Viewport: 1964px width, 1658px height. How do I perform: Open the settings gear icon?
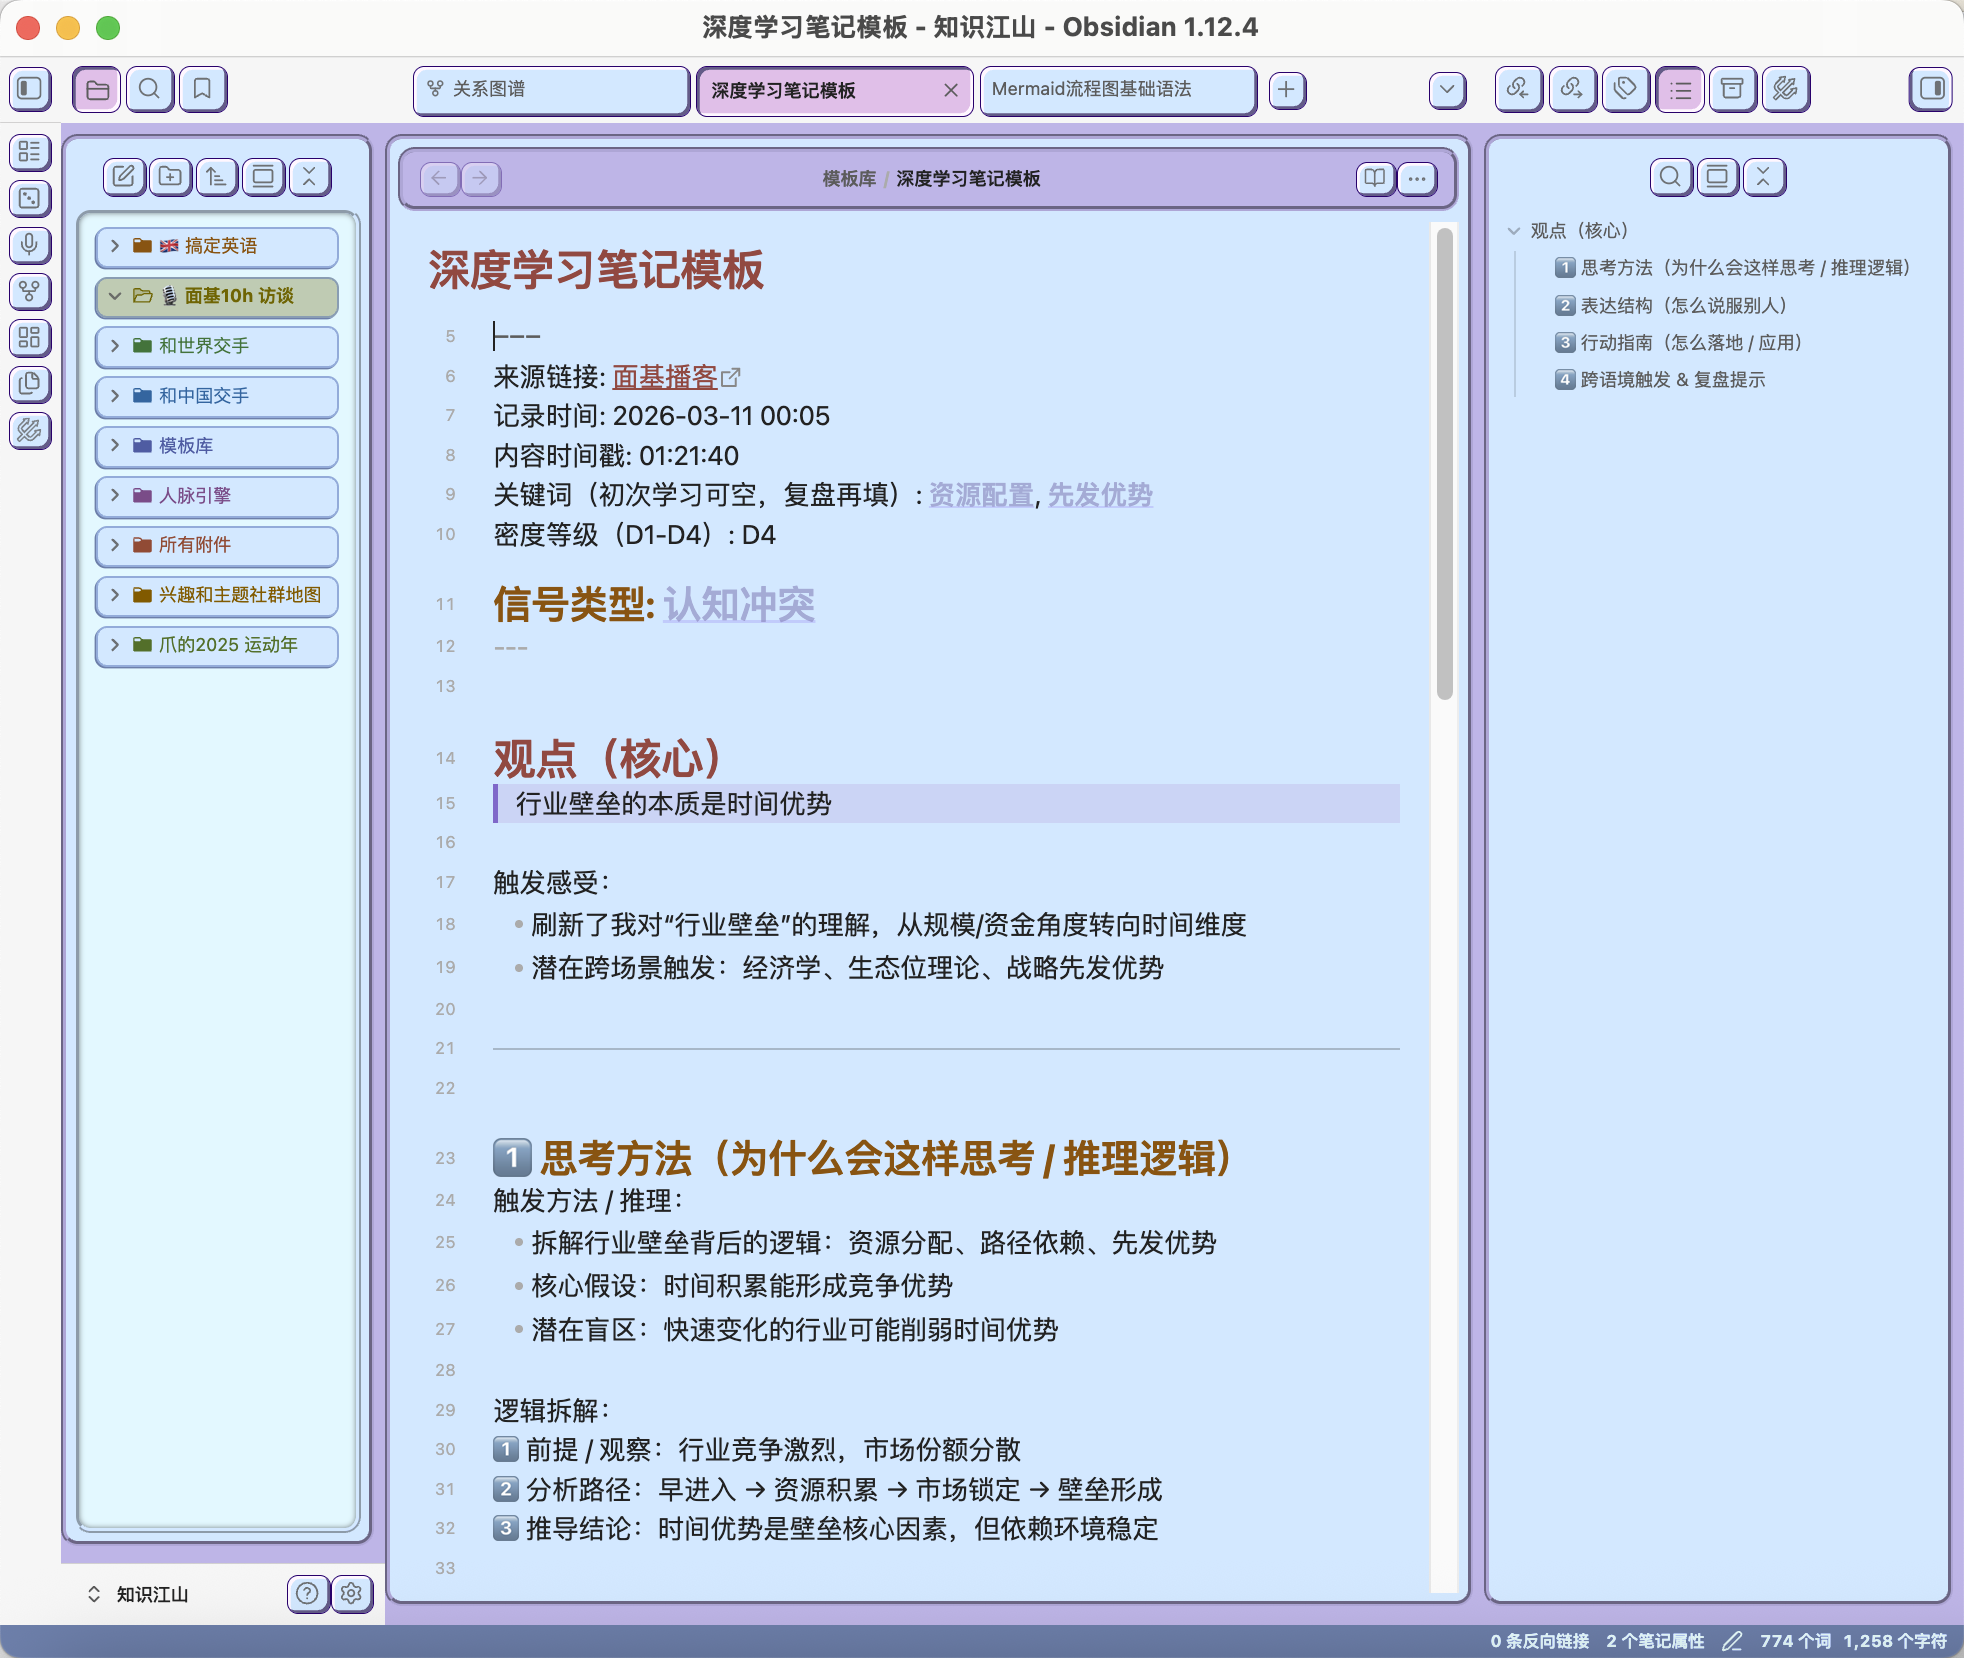(x=351, y=1593)
